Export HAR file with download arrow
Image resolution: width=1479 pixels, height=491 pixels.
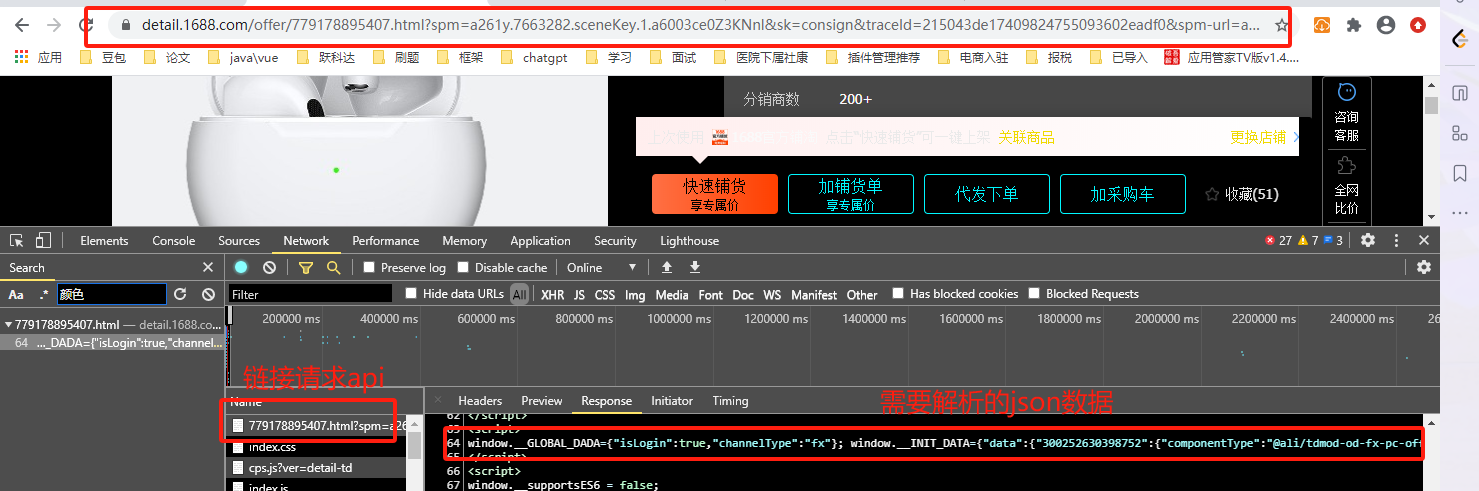pyautogui.click(x=695, y=267)
